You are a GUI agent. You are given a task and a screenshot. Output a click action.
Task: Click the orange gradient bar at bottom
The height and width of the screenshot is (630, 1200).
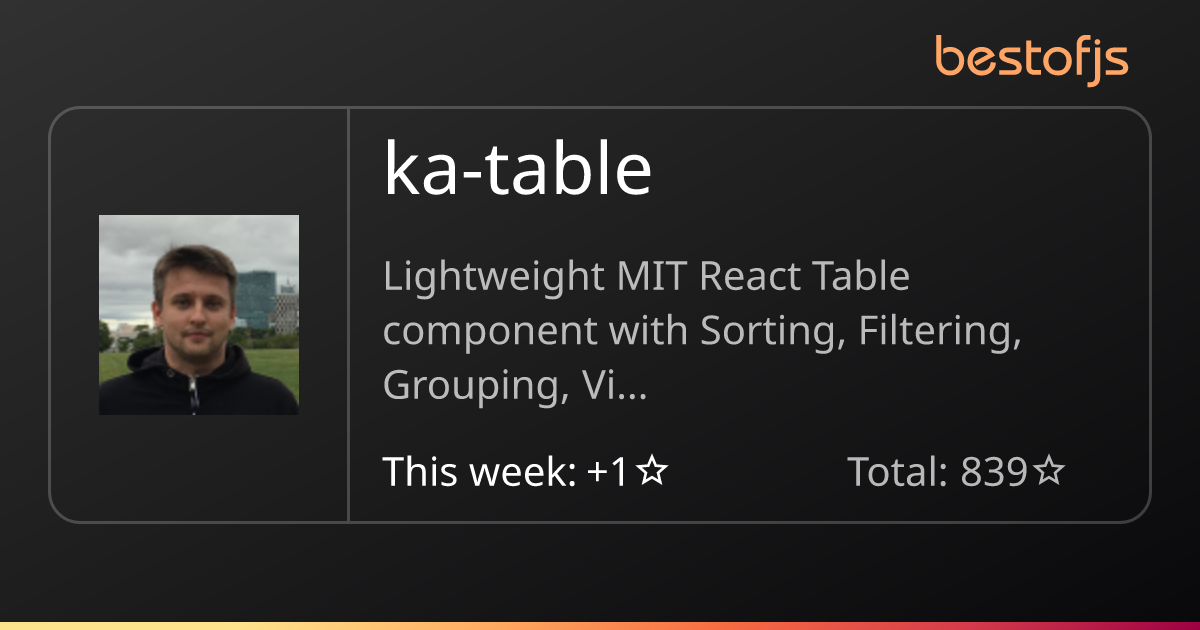[x=600, y=626]
